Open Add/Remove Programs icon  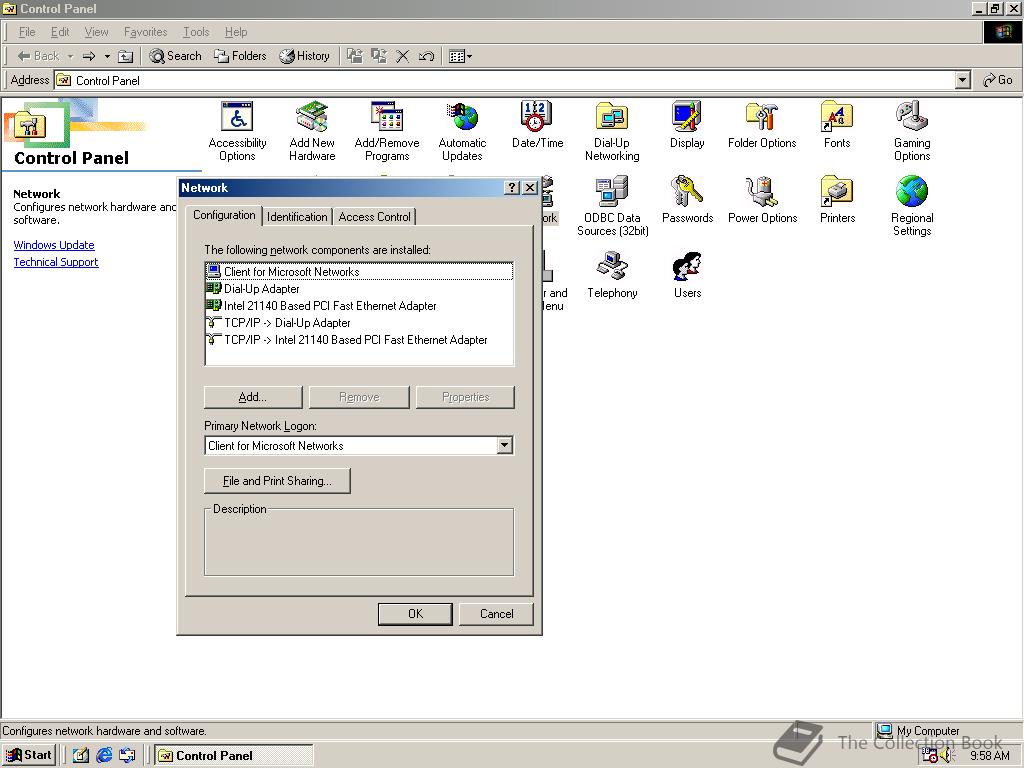387,131
